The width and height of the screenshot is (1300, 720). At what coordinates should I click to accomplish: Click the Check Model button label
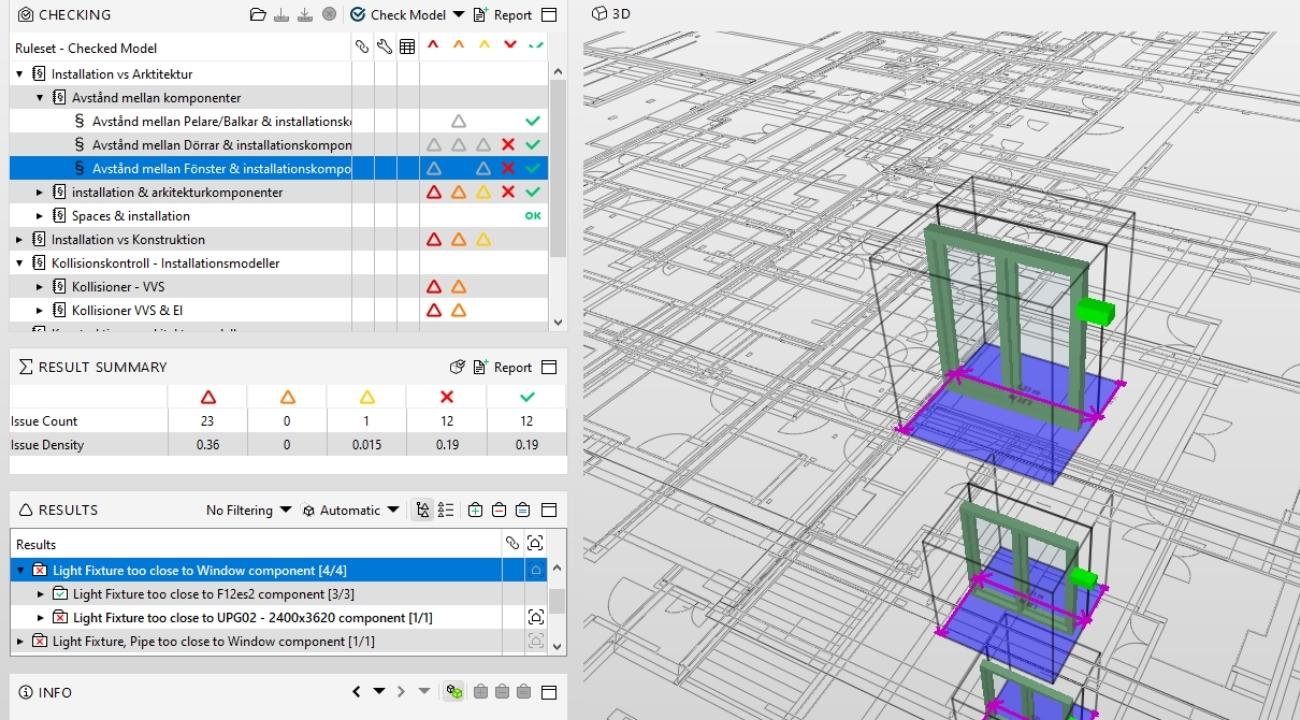pyautogui.click(x=408, y=15)
